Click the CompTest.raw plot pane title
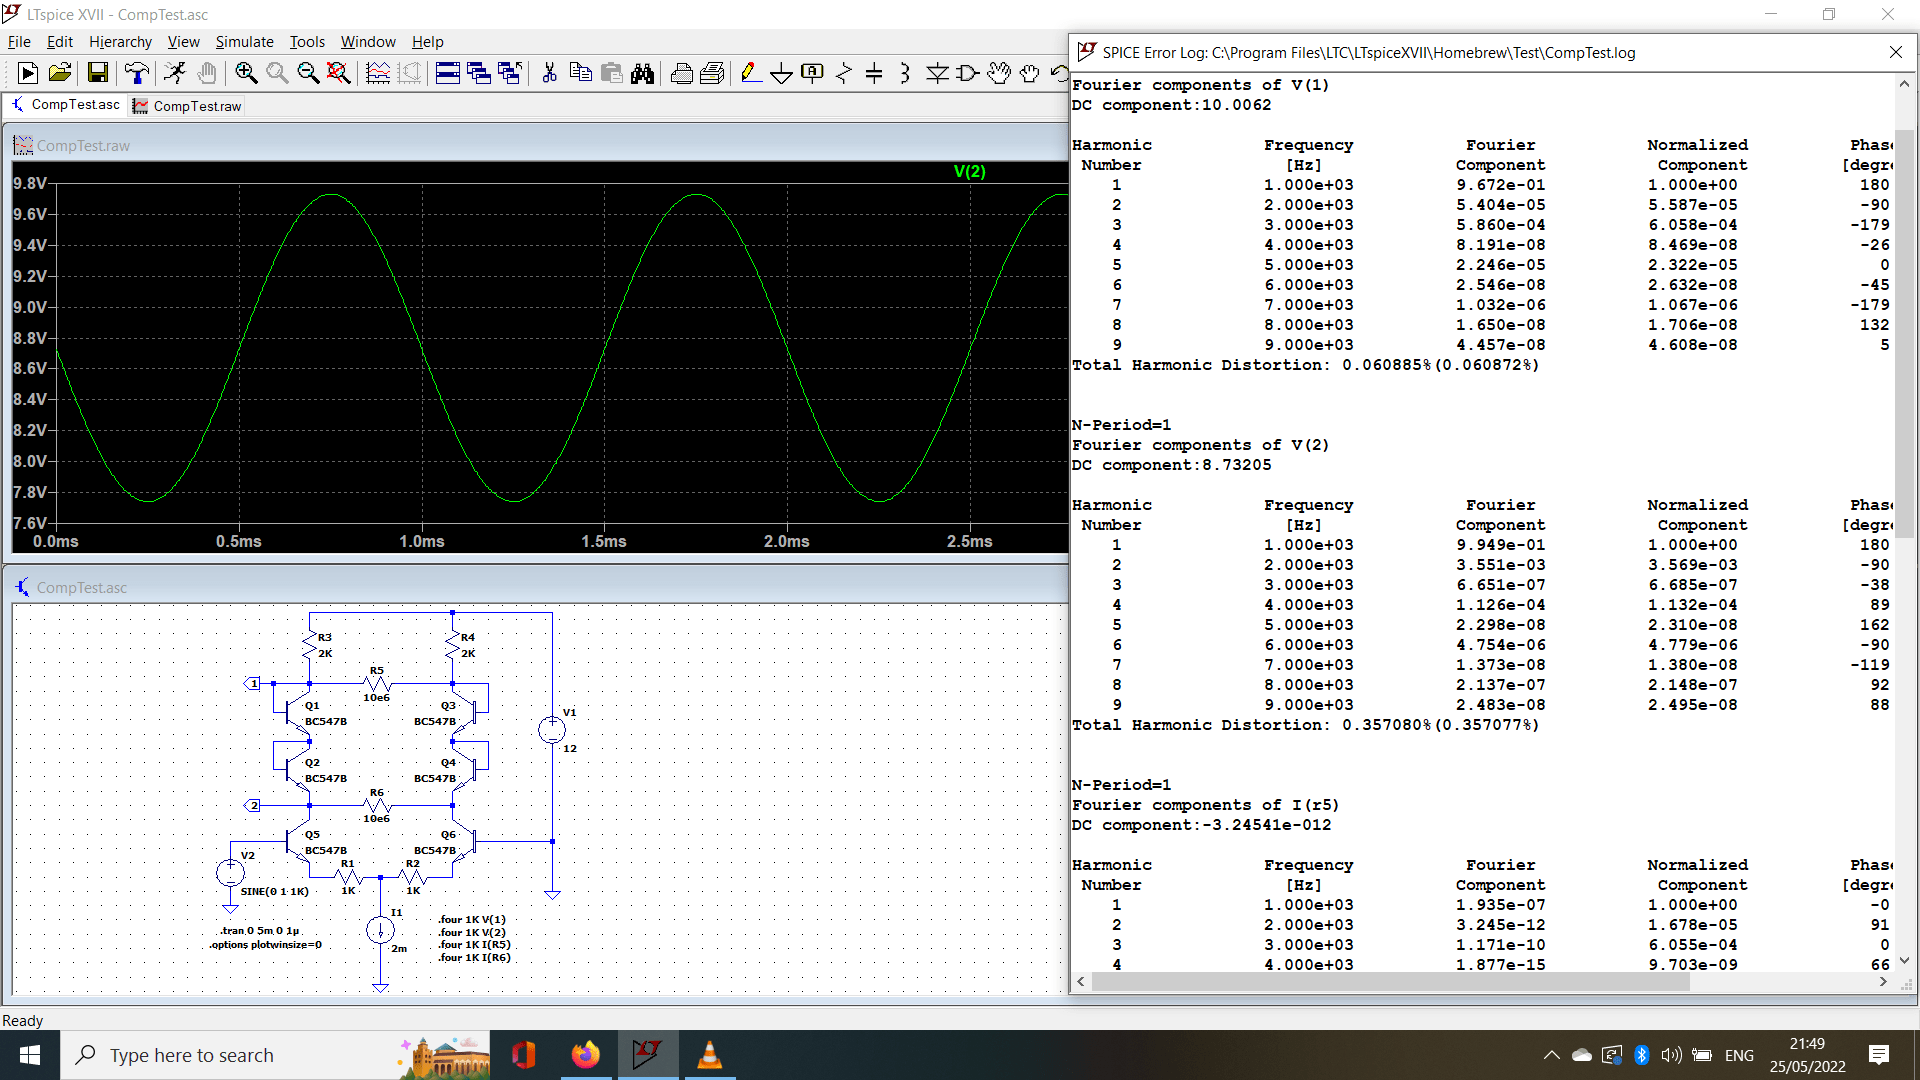Image resolution: width=1920 pixels, height=1080 pixels. (83, 146)
